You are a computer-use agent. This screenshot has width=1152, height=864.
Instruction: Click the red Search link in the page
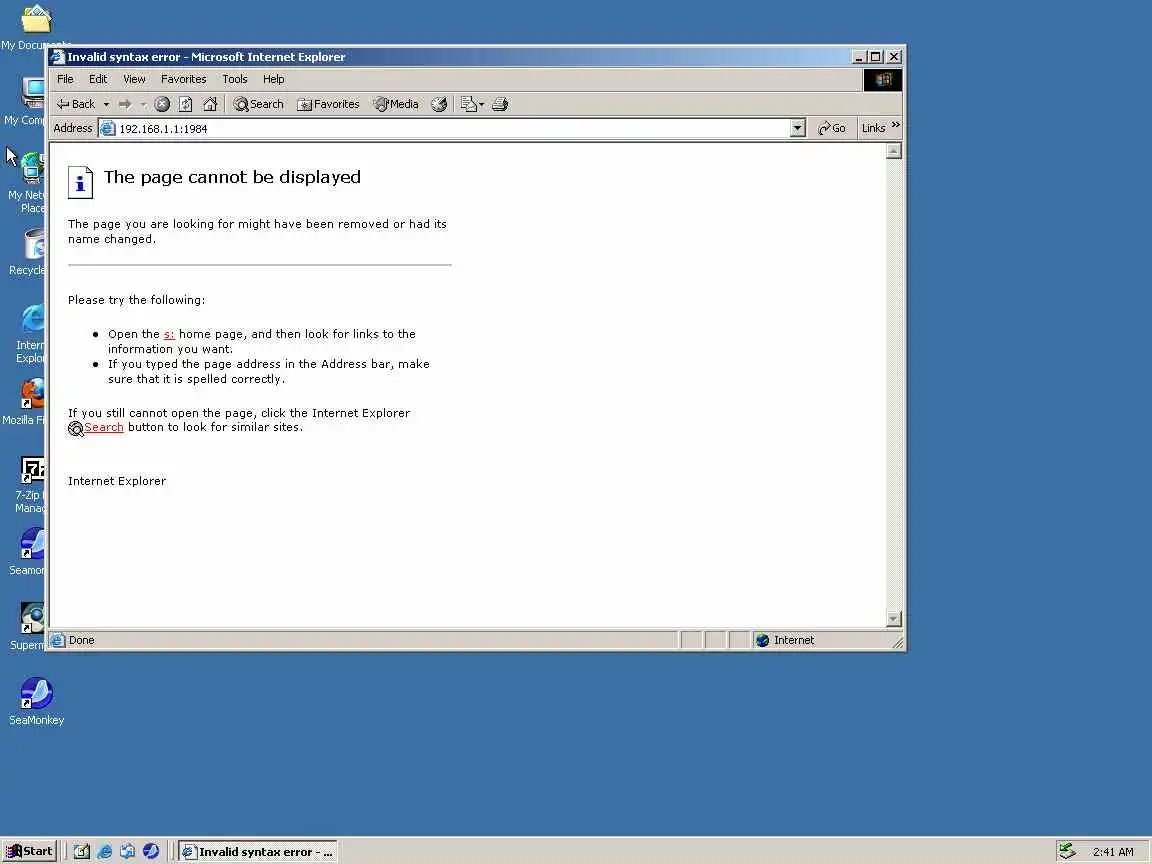point(104,428)
